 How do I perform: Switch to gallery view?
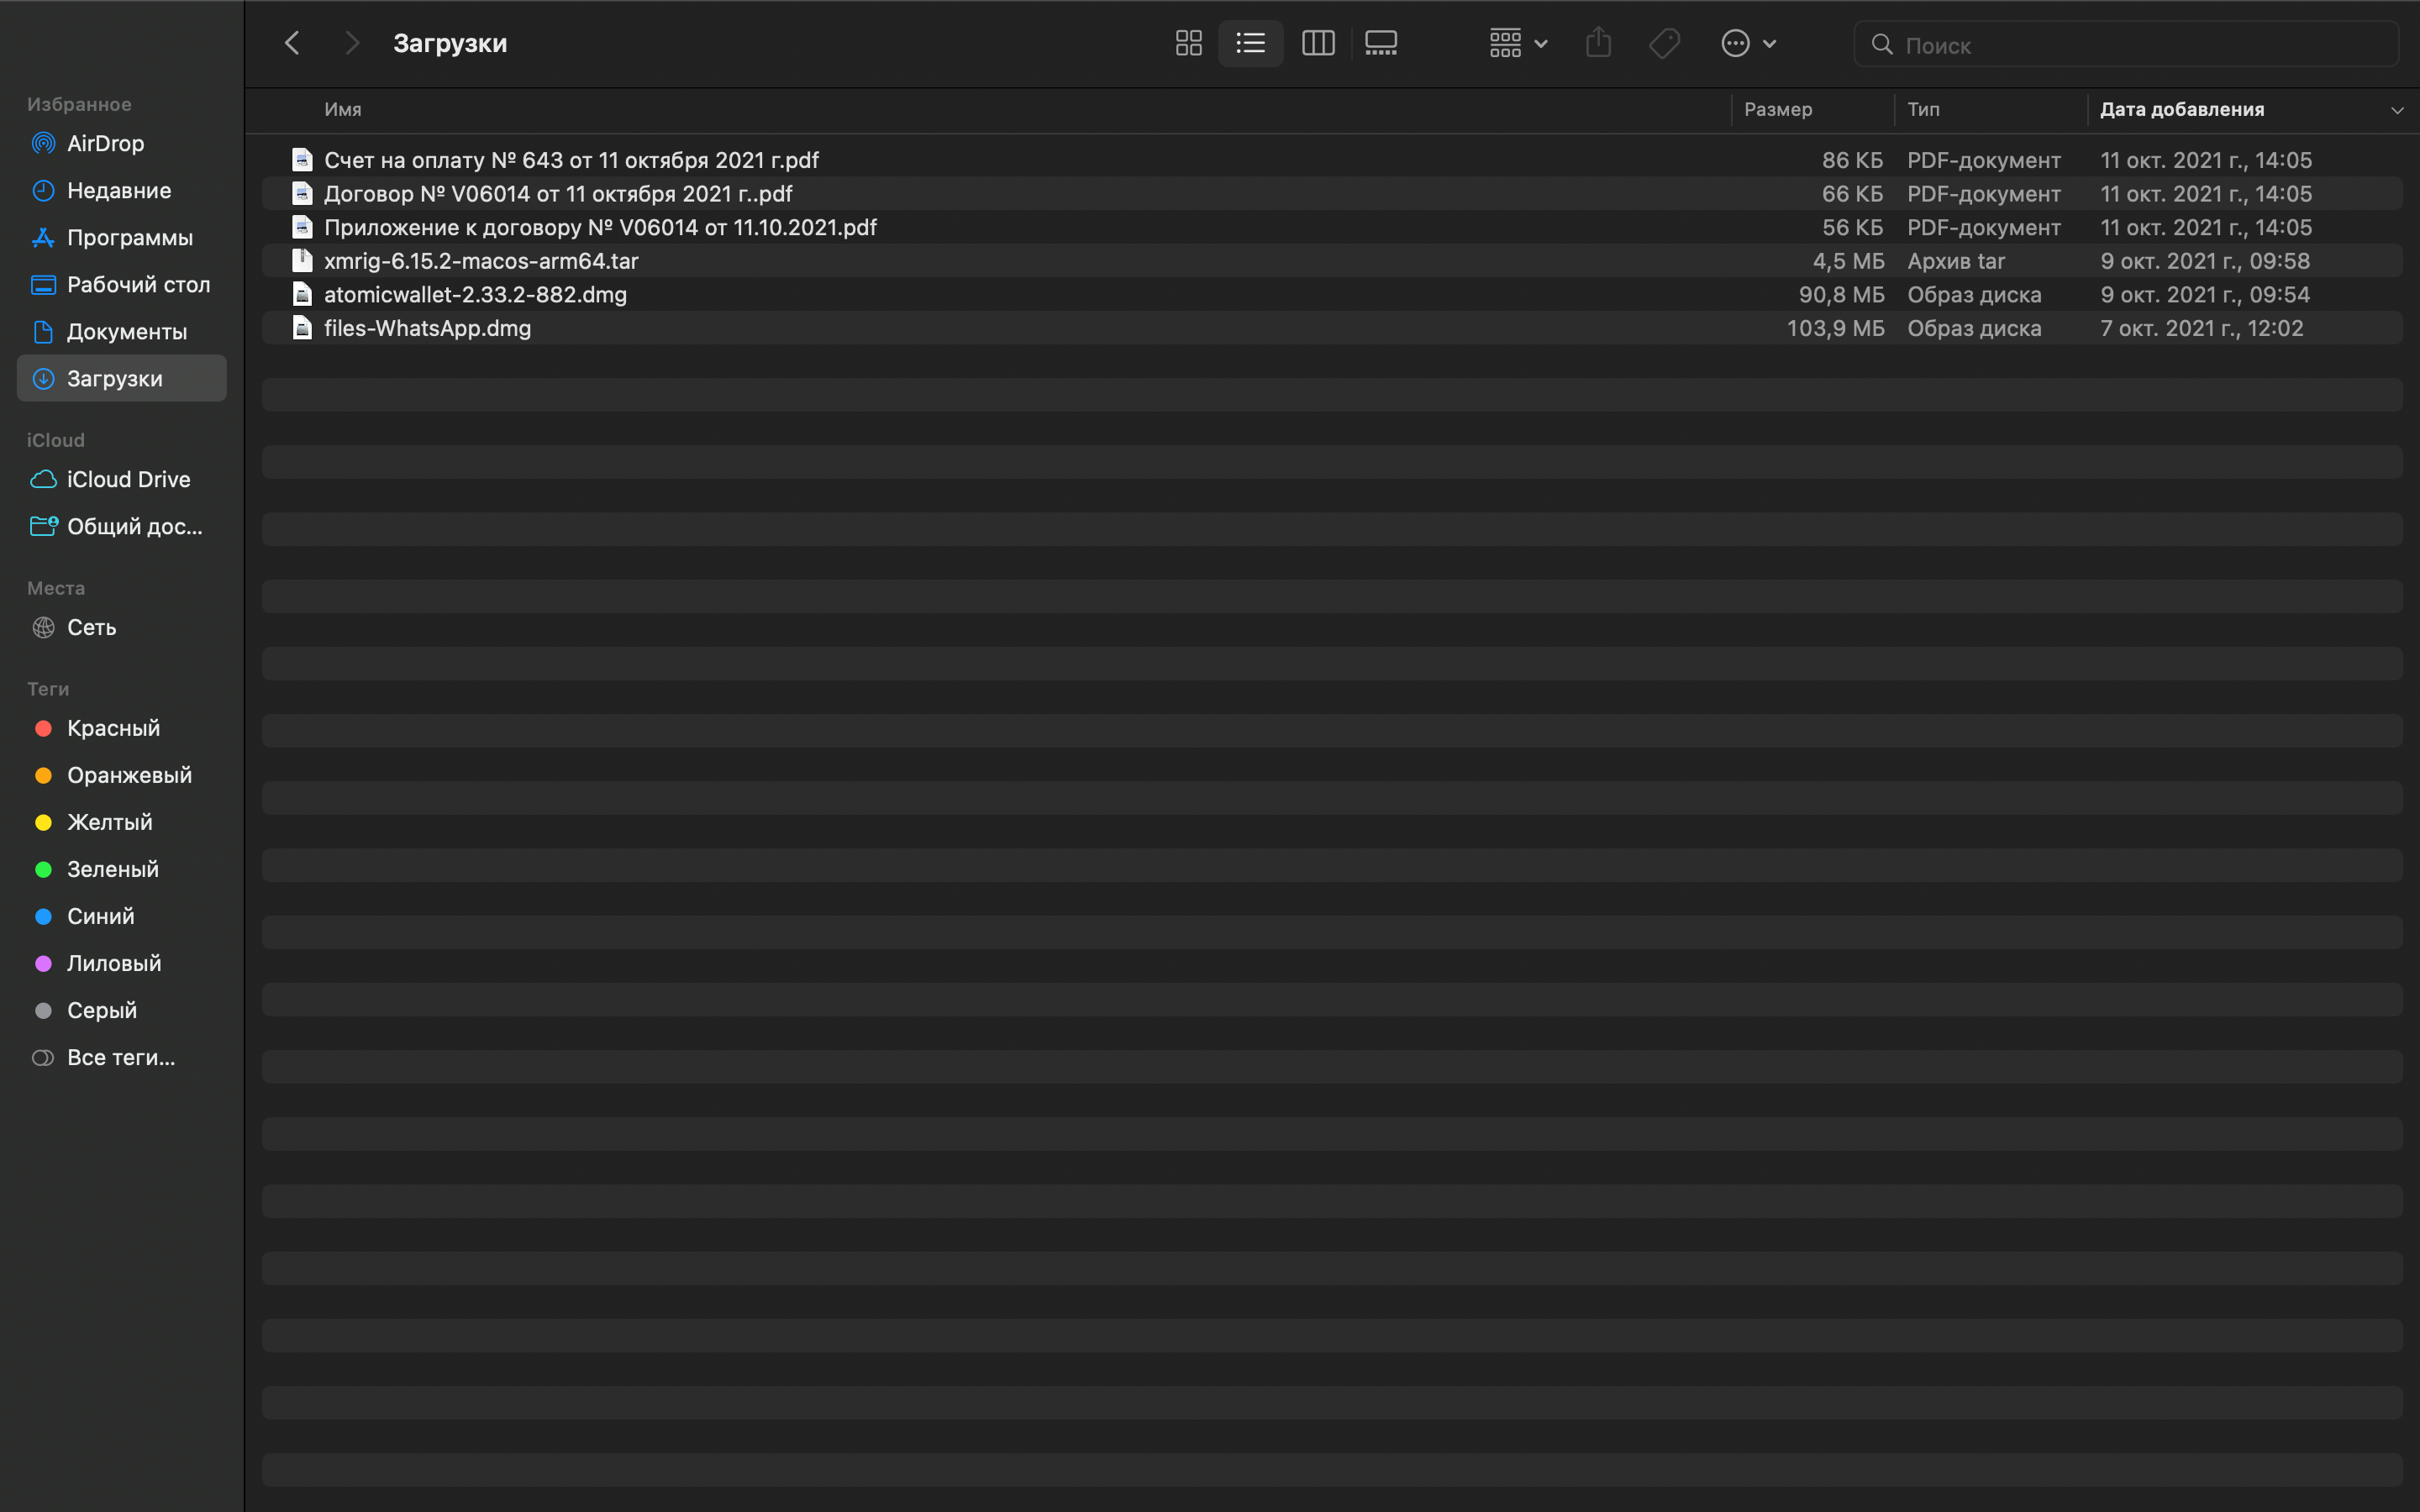pyautogui.click(x=1381, y=44)
